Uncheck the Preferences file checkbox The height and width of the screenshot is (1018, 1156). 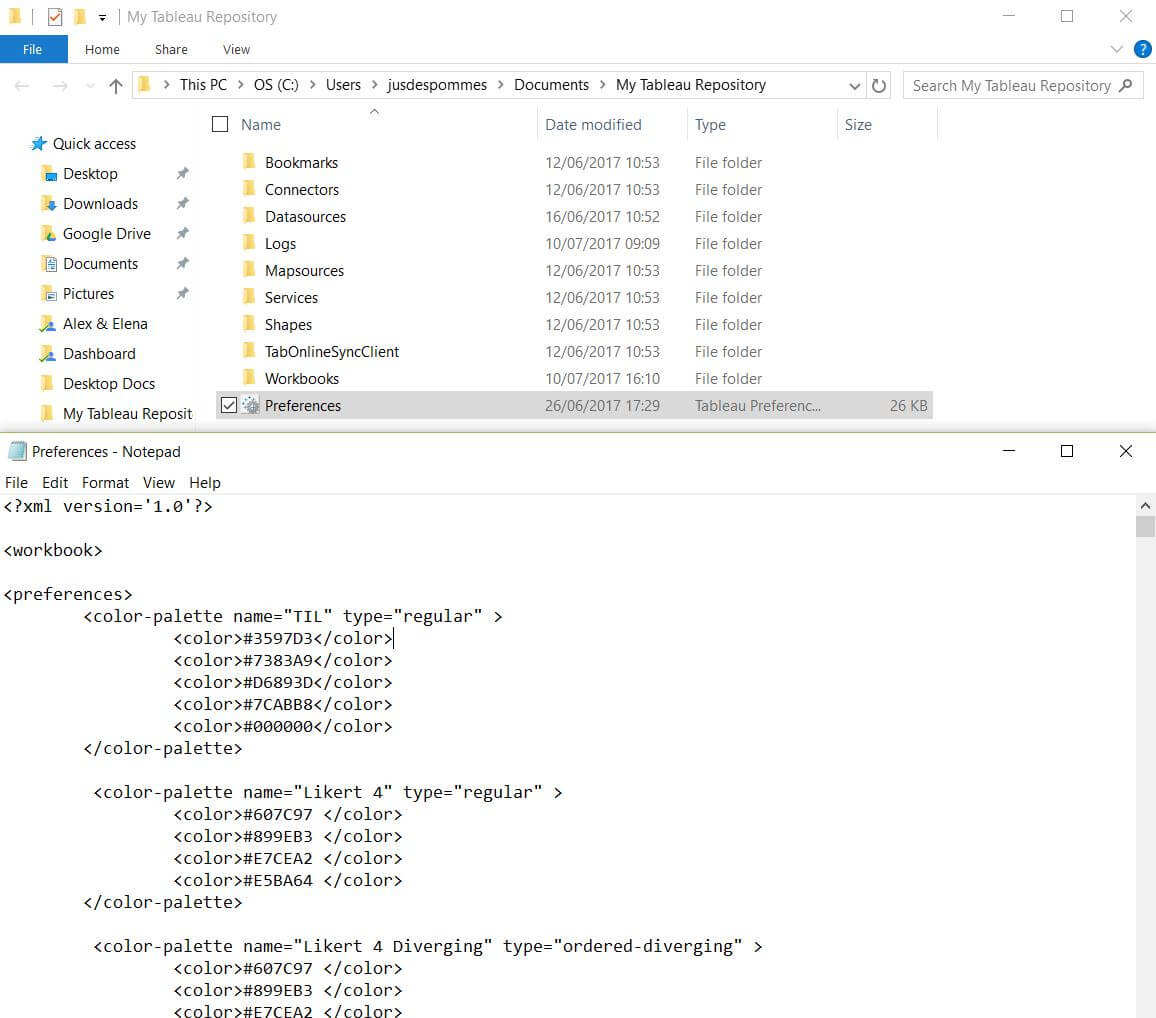pos(228,406)
